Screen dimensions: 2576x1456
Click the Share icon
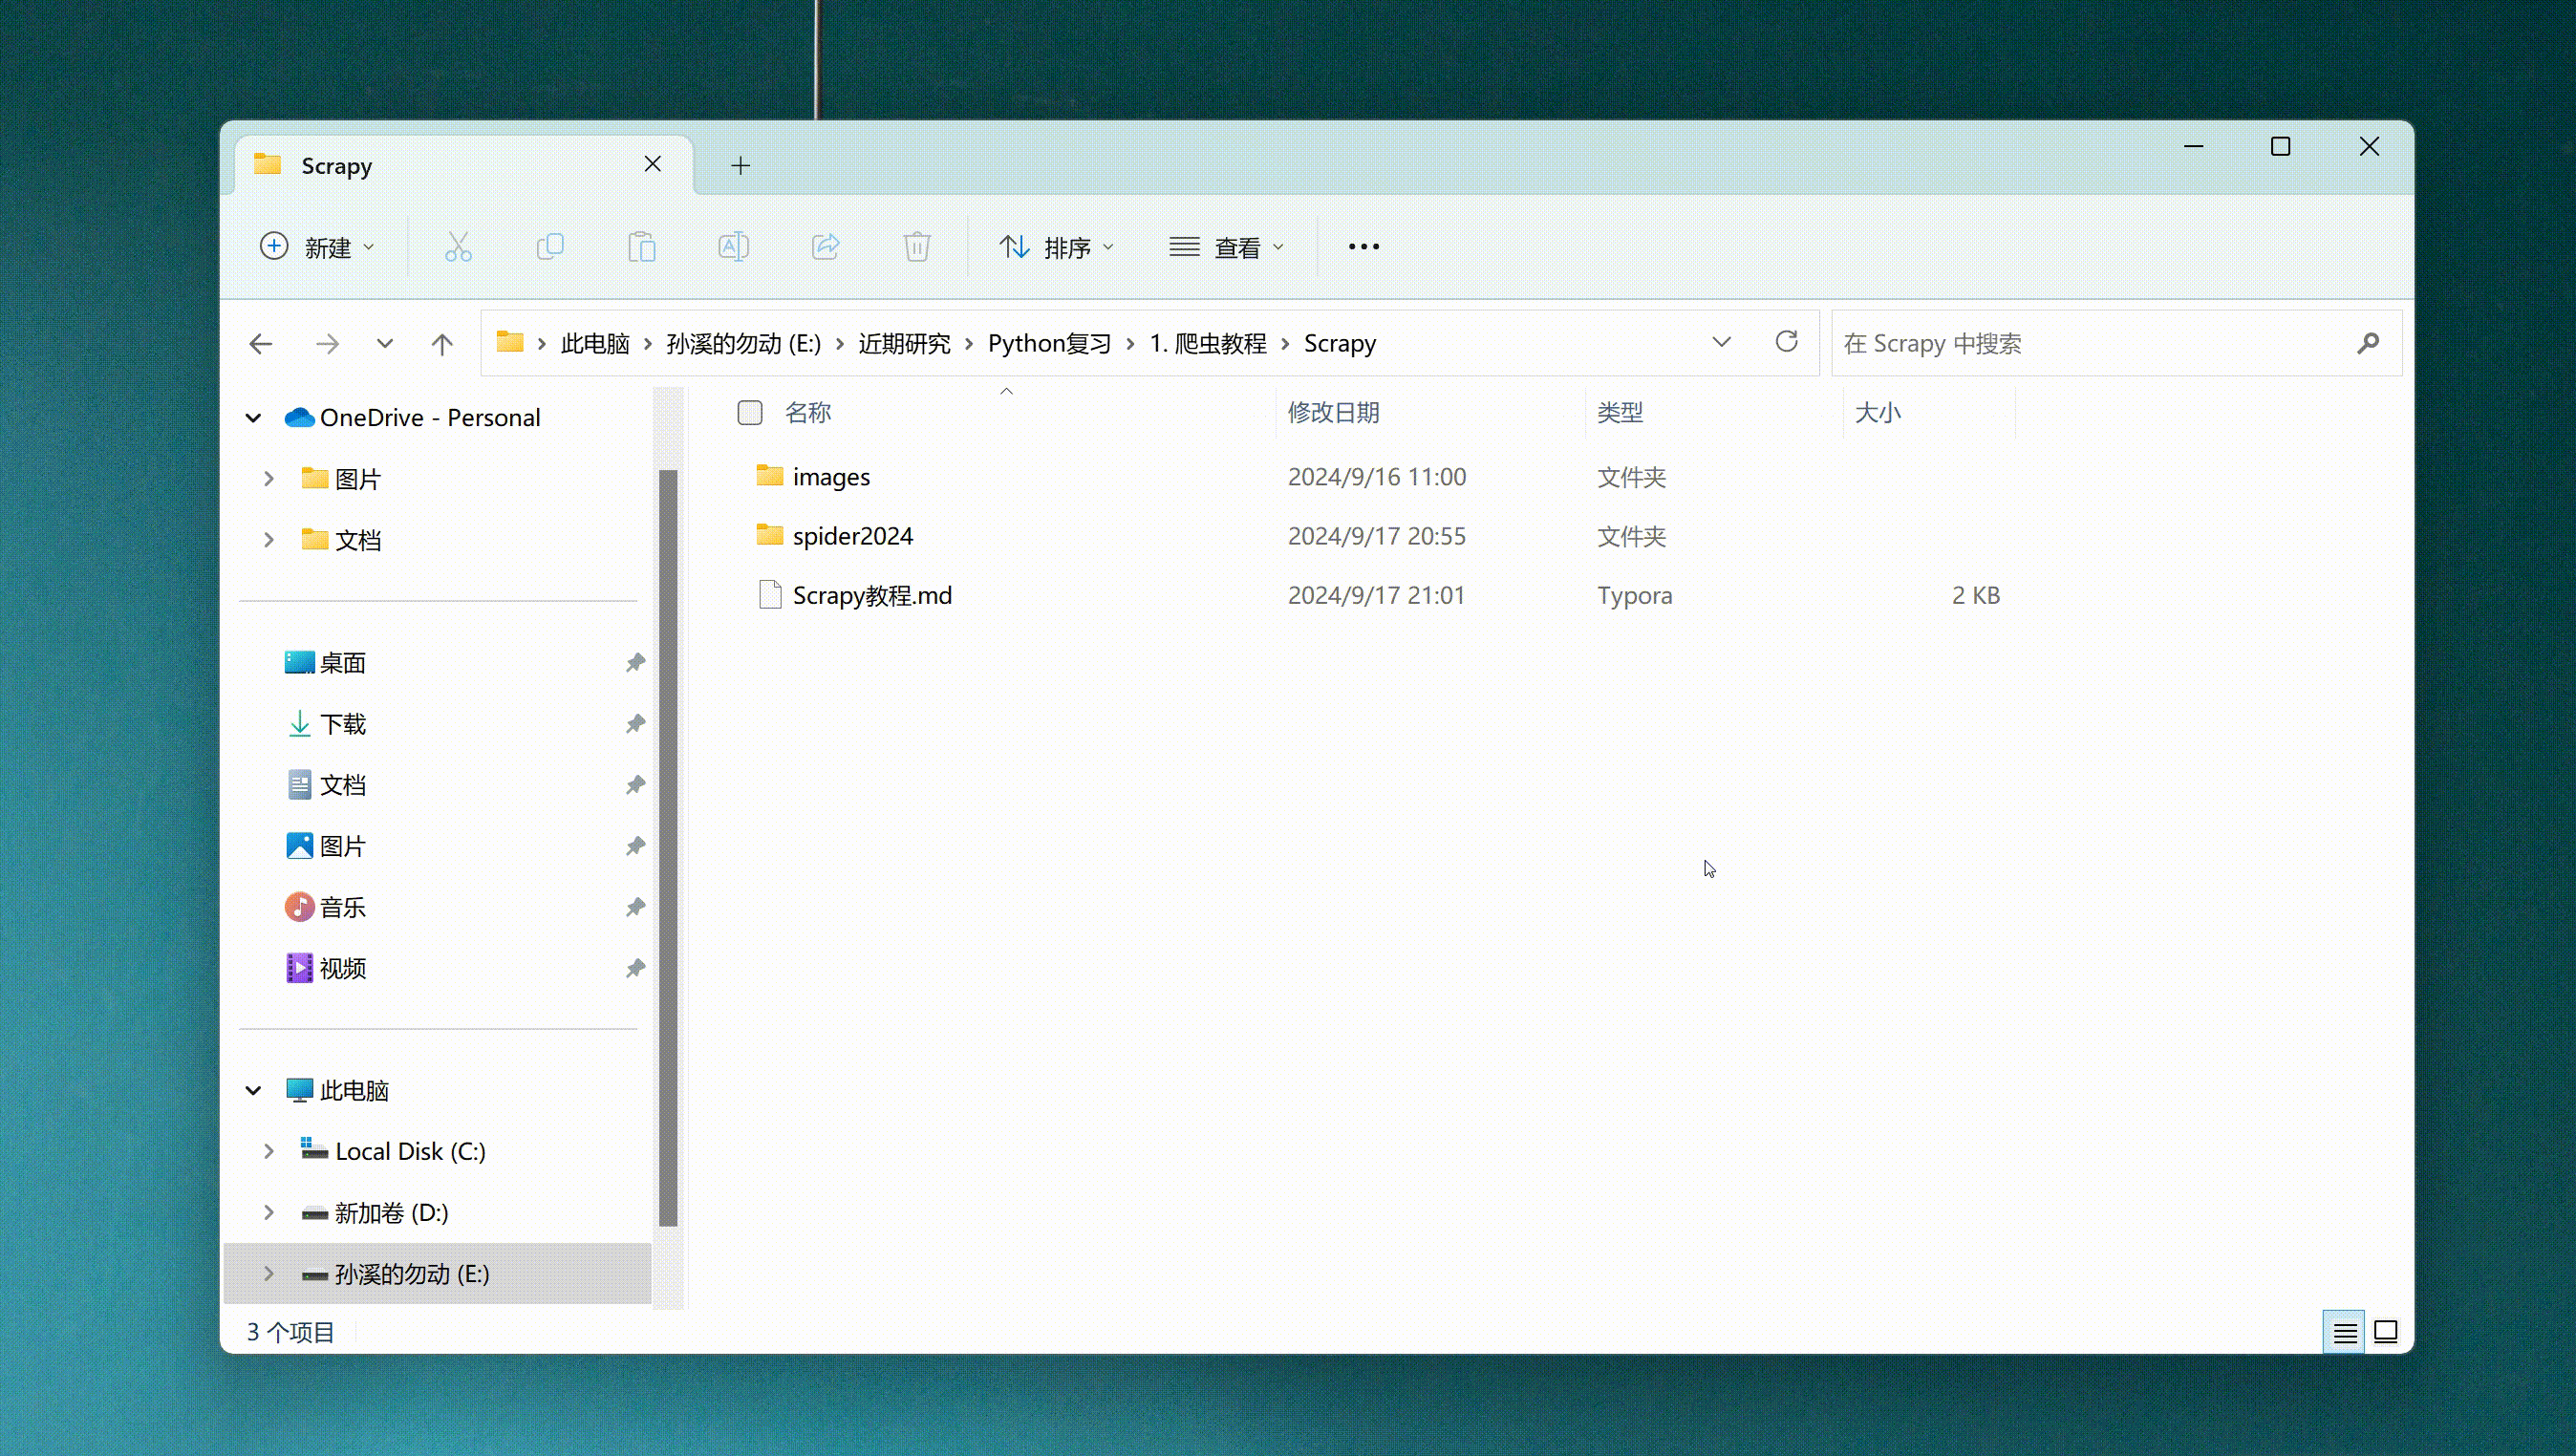(826, 247)
